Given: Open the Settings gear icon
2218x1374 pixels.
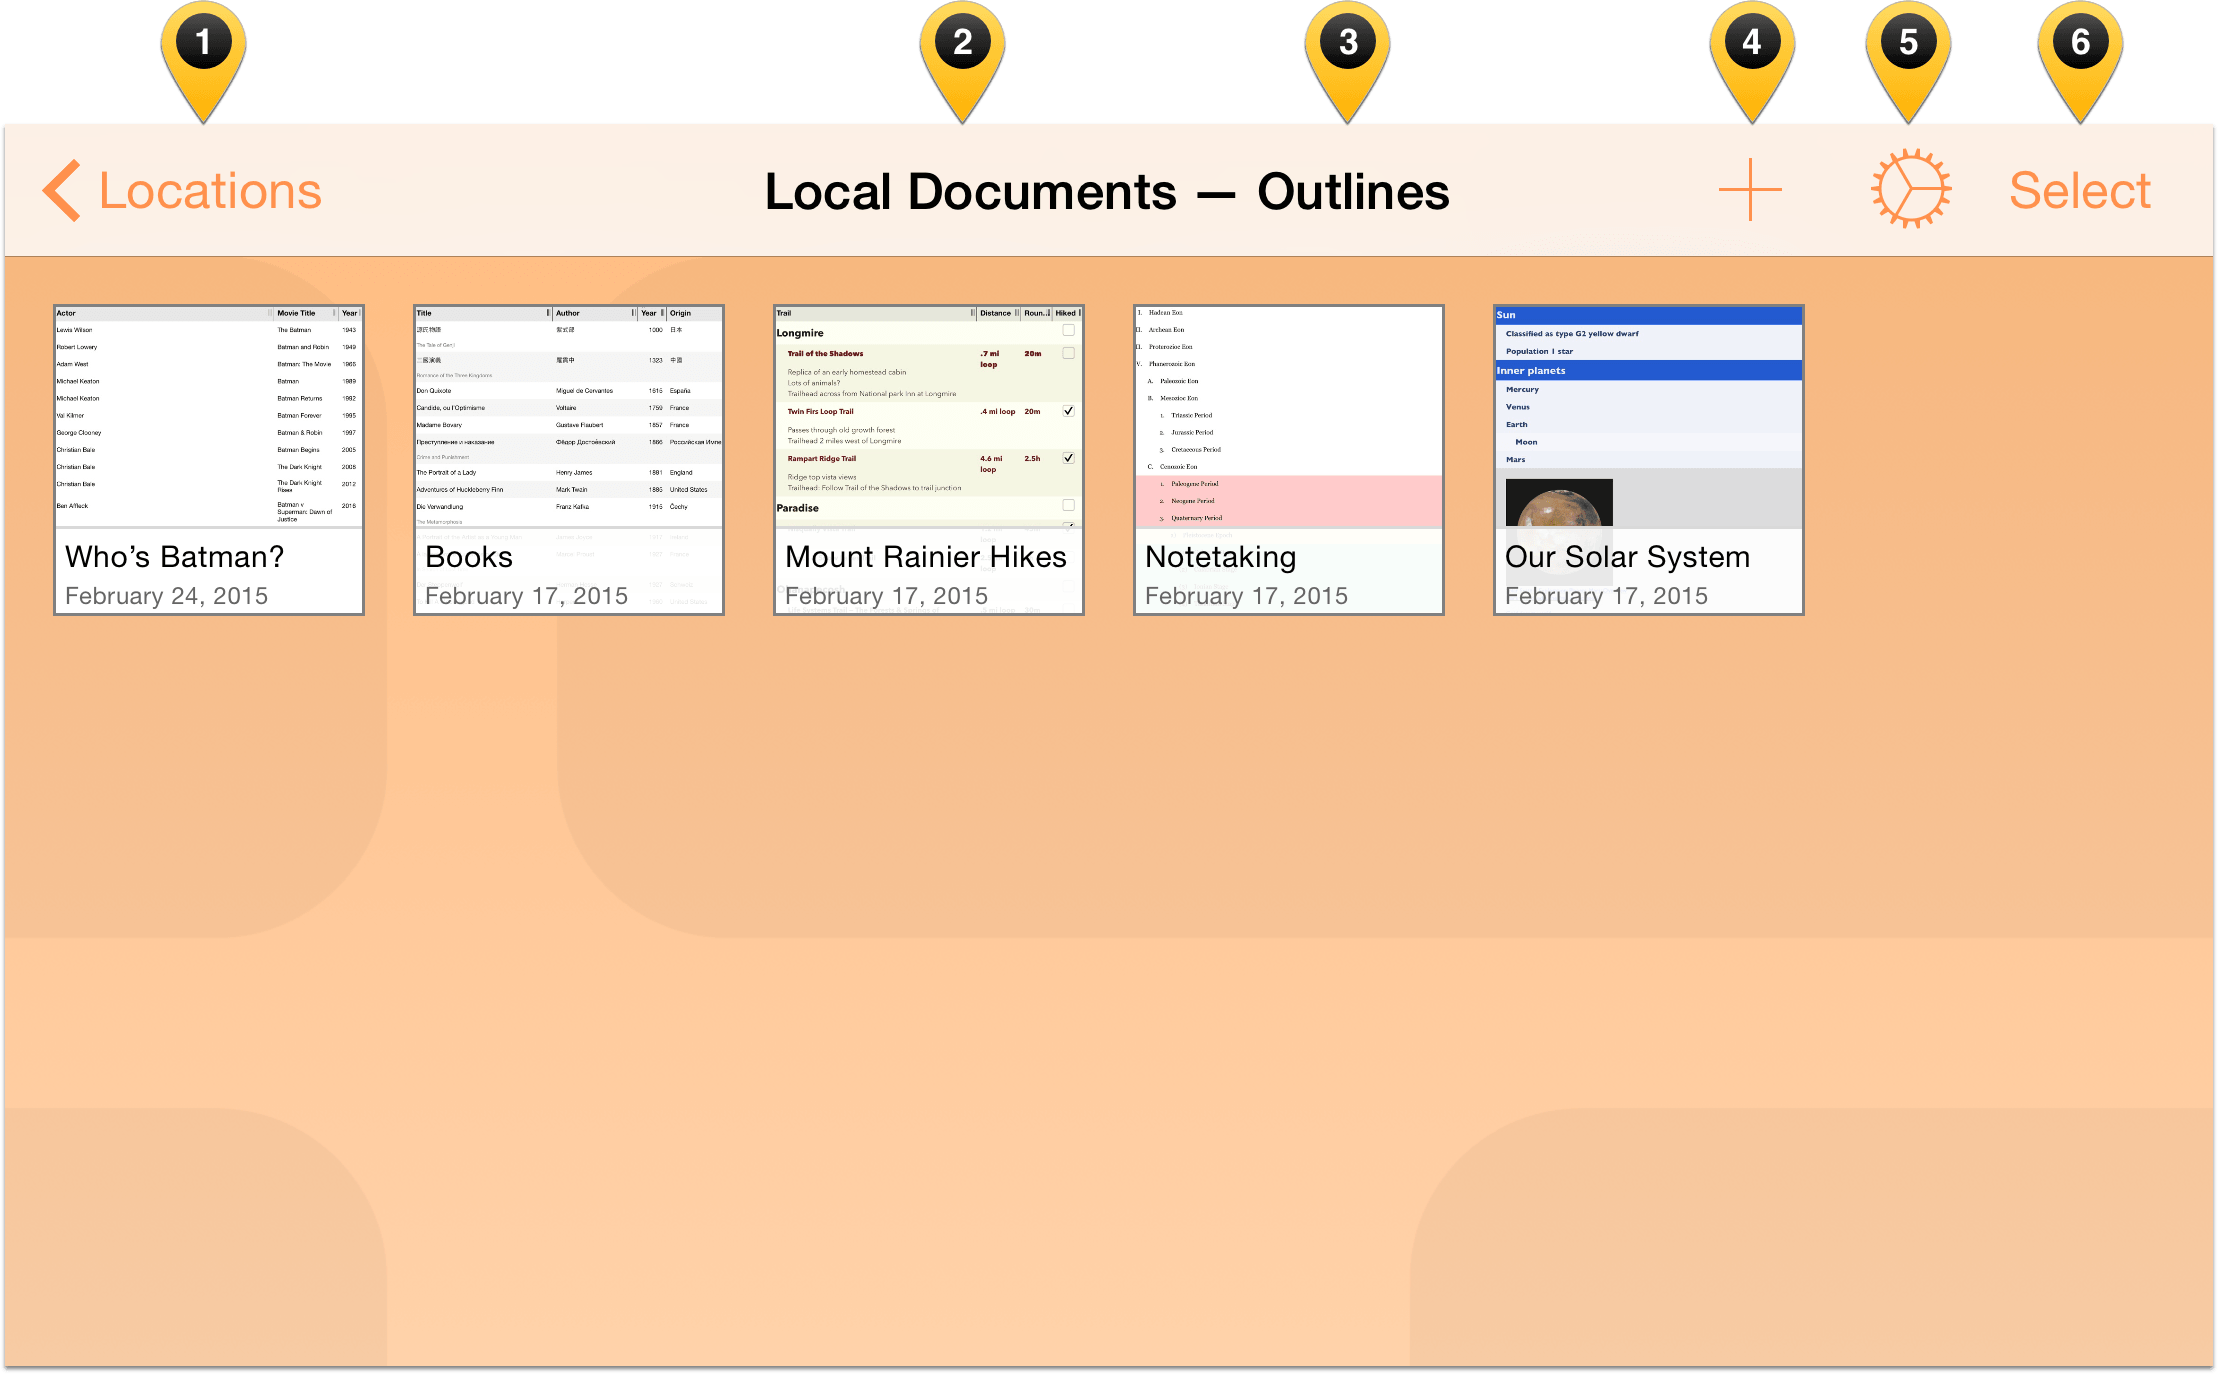Looking at the screenshot, I should (1907, 192).
